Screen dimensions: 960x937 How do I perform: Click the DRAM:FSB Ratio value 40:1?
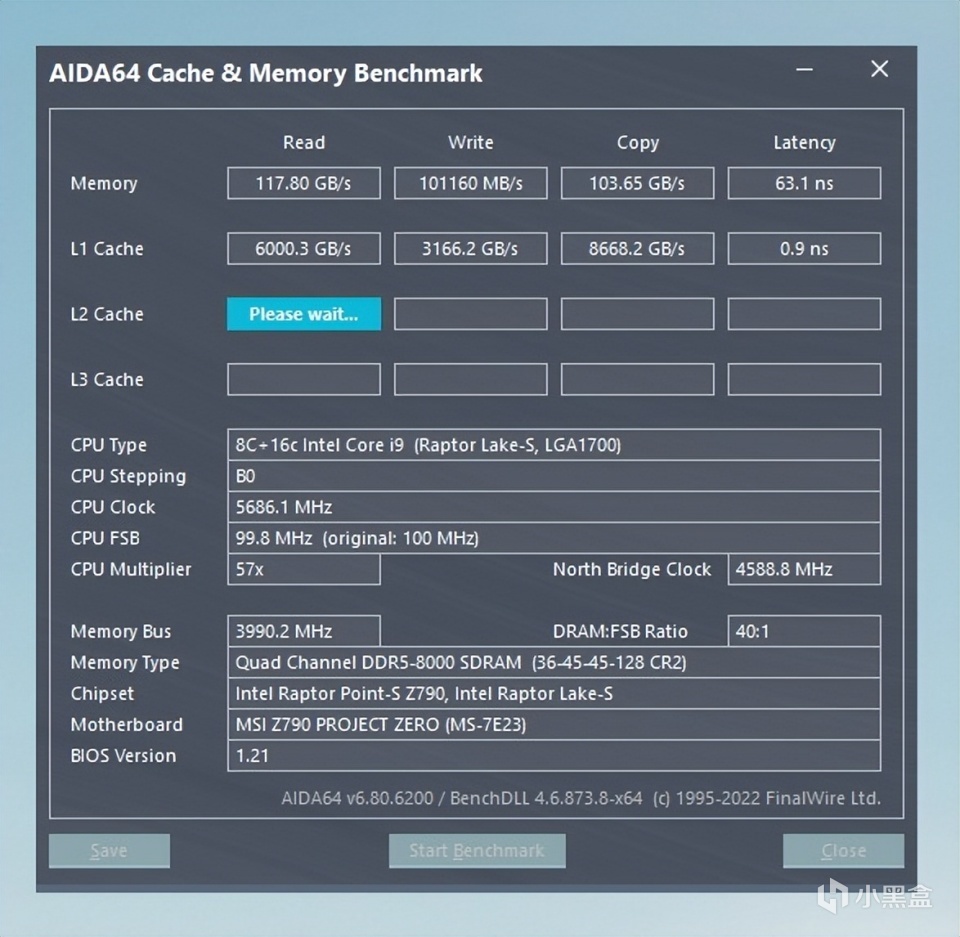[x=804, y=631]
